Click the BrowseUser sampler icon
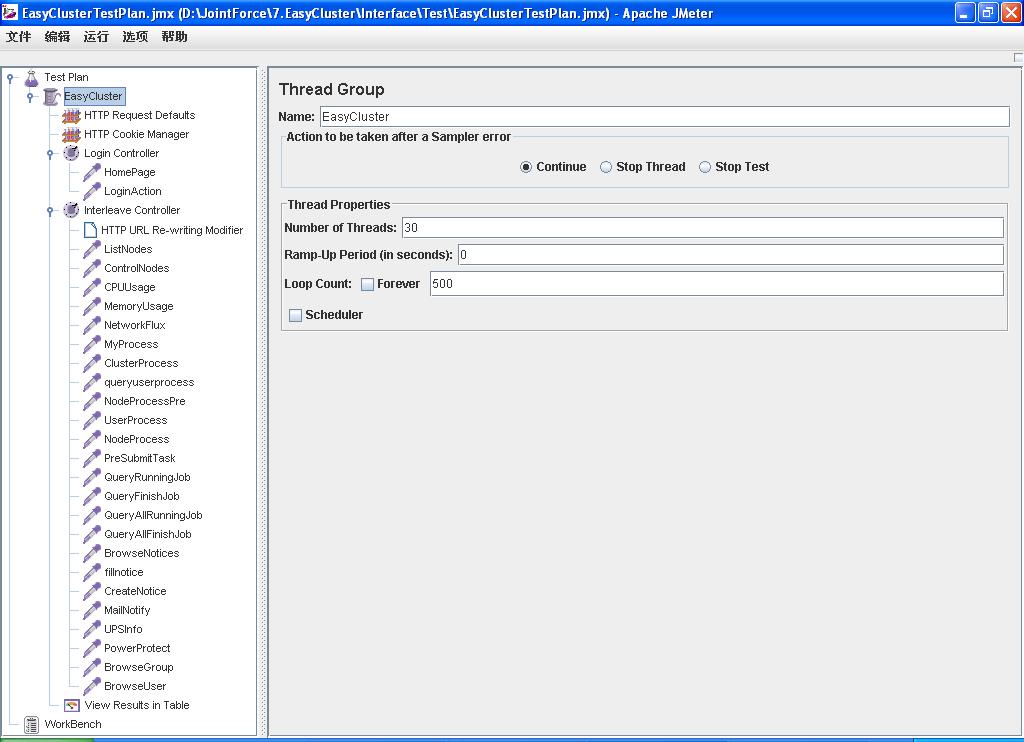 (91, 686)
